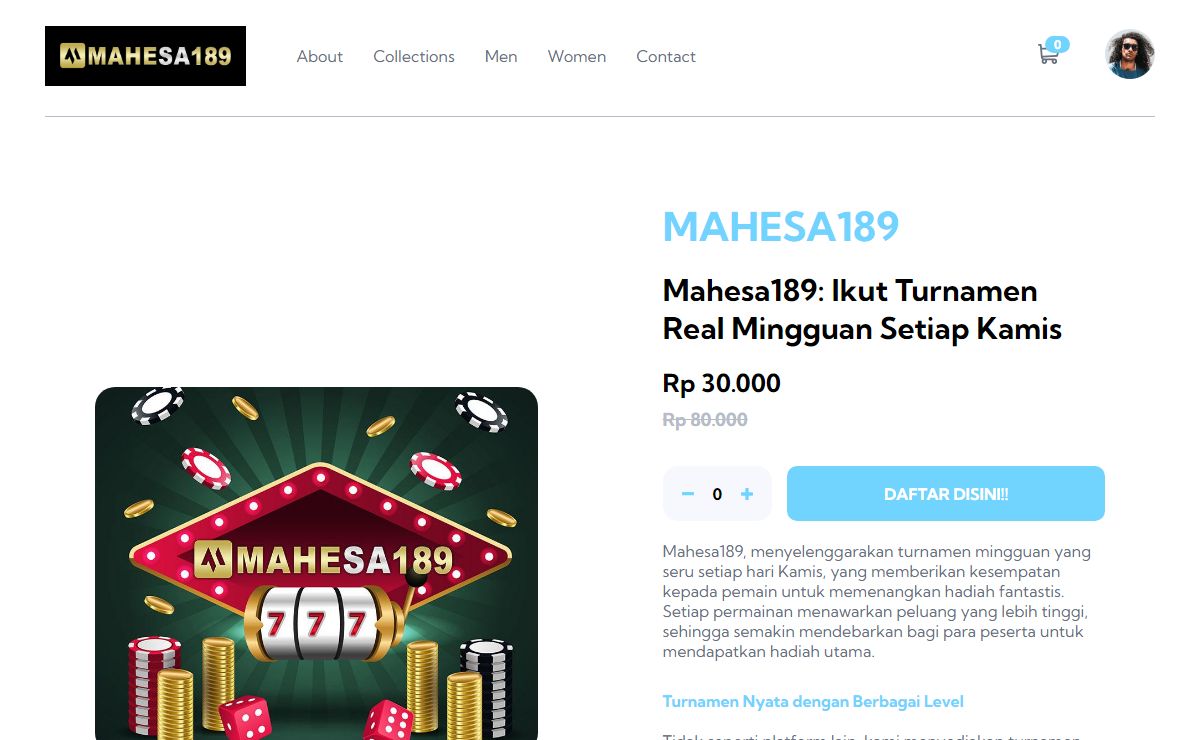Viewport: 1200px width, 740px height.
Task: Click the DAFTAR DISINI!! button
Action: [x=946, y=494]
